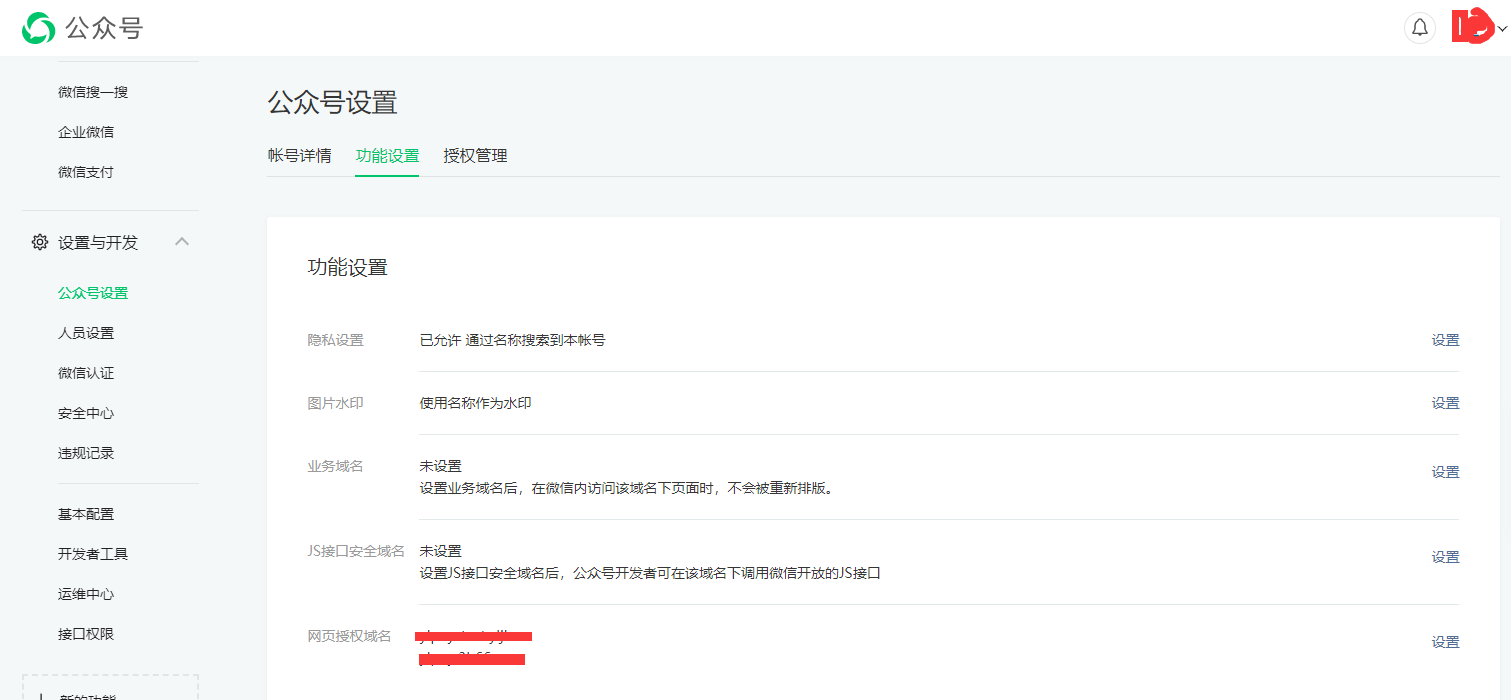The width and height of the screenshot is (1511, 700).
Task: Open 微信搜一搜 in the sidebar
Action: point(93,92)
